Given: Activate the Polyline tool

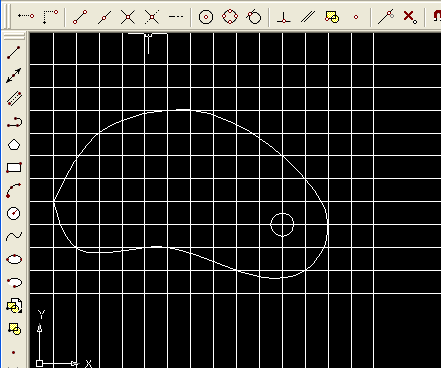Looking at the screenshot, I should tap(14, 122).
